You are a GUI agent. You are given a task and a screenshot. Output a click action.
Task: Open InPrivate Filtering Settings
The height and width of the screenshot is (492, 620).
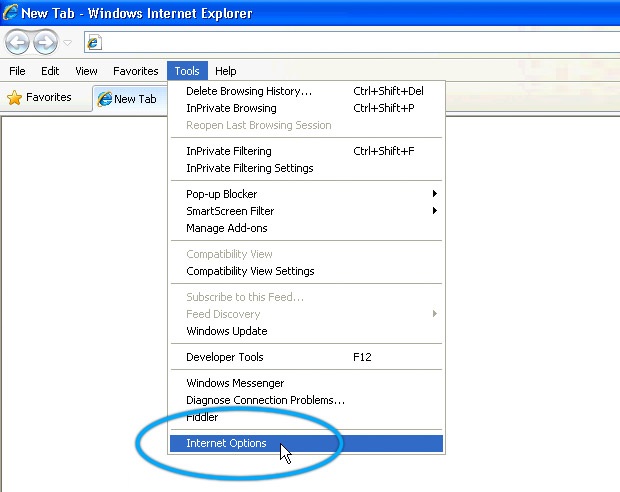tap(306, 168)
